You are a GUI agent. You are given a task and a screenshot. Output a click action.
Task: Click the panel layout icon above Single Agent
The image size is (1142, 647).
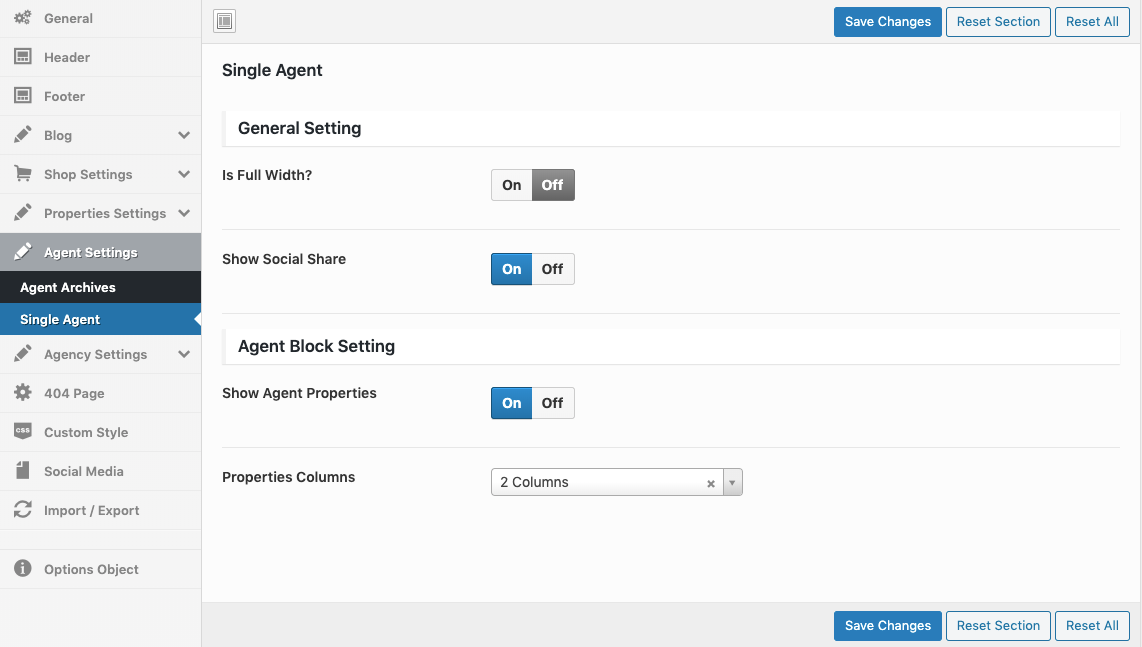(224, 21)
